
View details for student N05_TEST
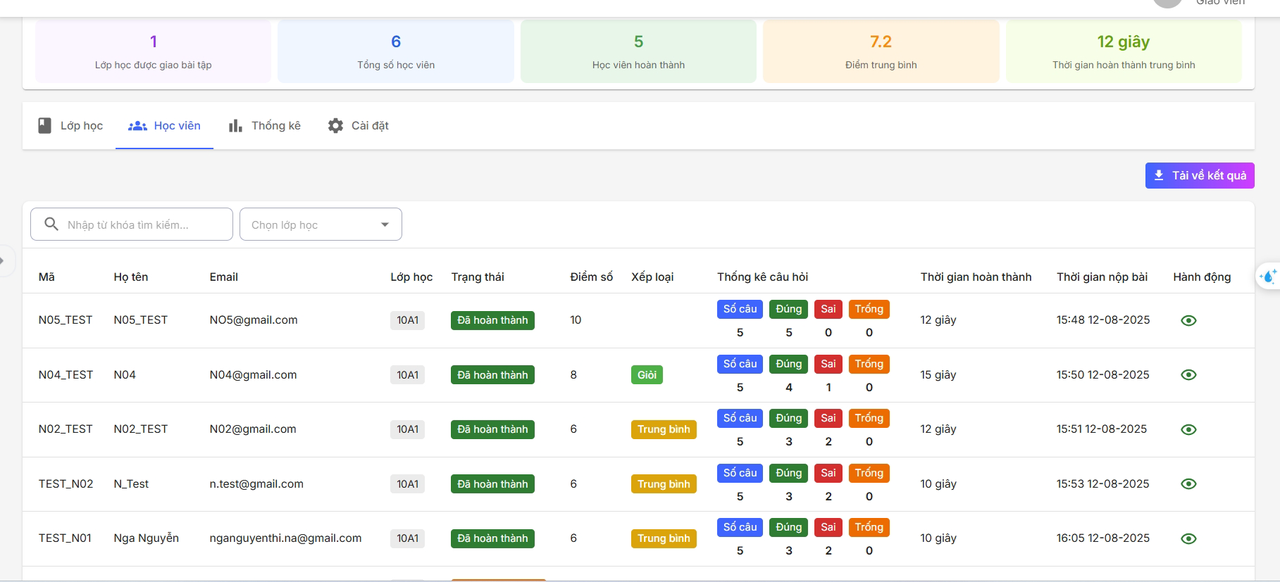1188,320
